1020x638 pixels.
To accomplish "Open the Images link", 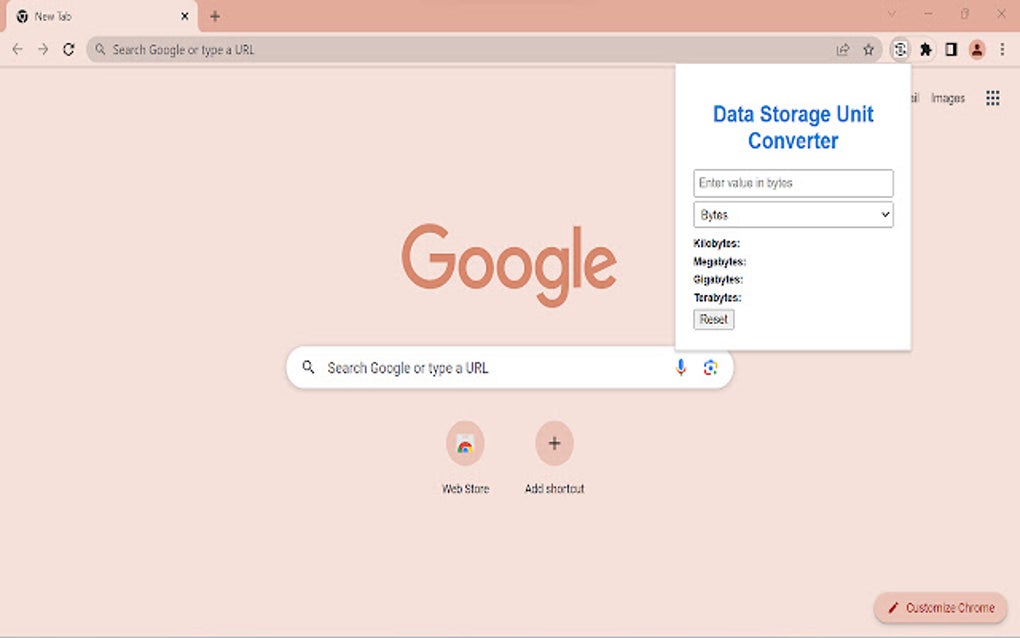I will pyautogui.click(x=948, y=98).
